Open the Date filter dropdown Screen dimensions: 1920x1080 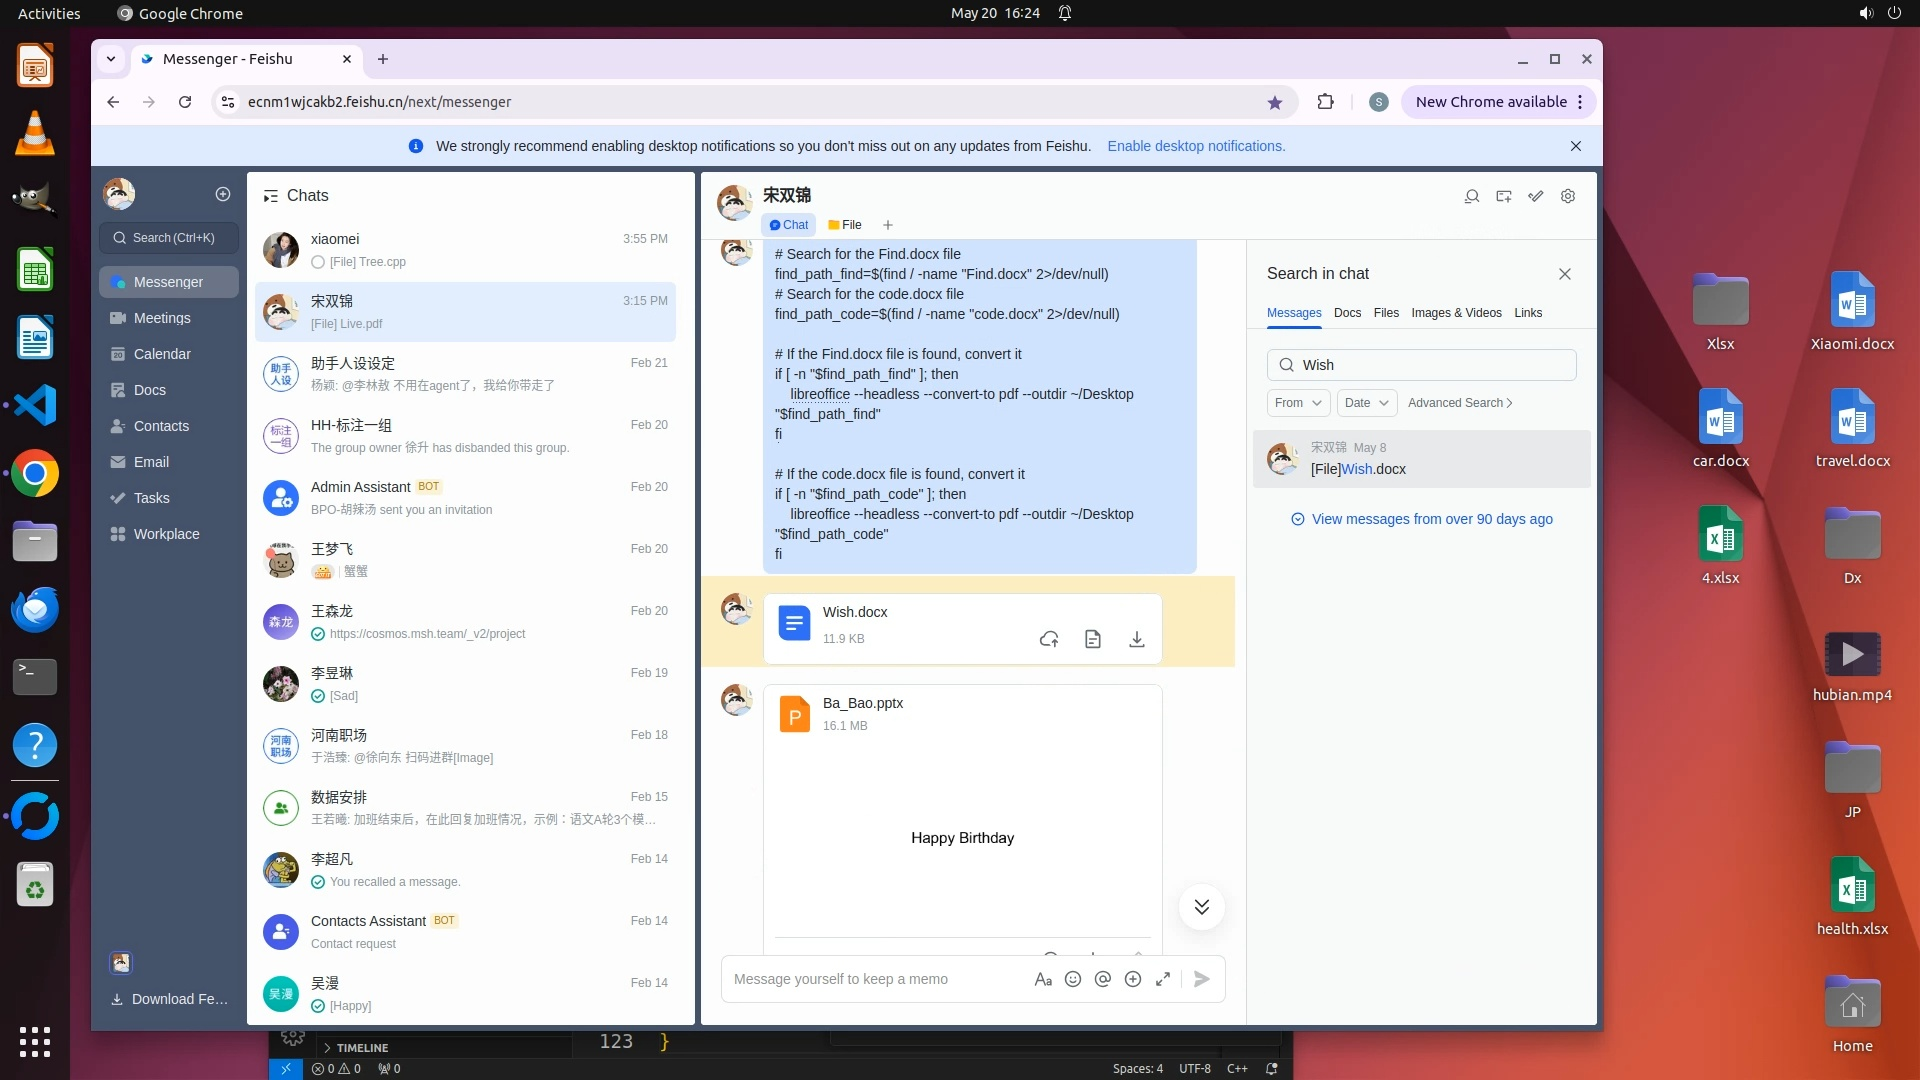(1366, 403)
